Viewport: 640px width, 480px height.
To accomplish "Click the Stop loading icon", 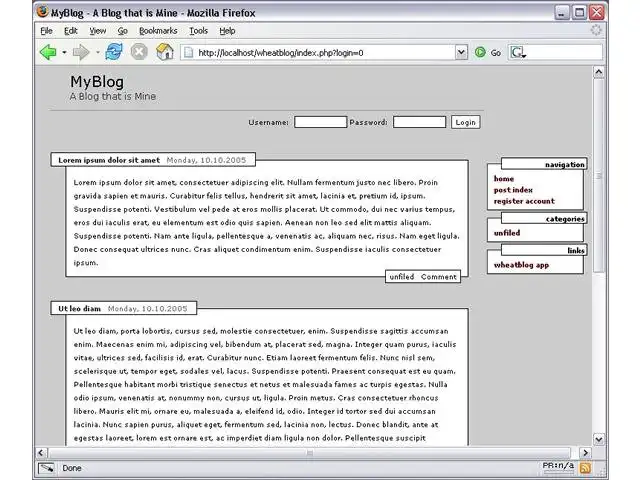I will click(139, 52).
